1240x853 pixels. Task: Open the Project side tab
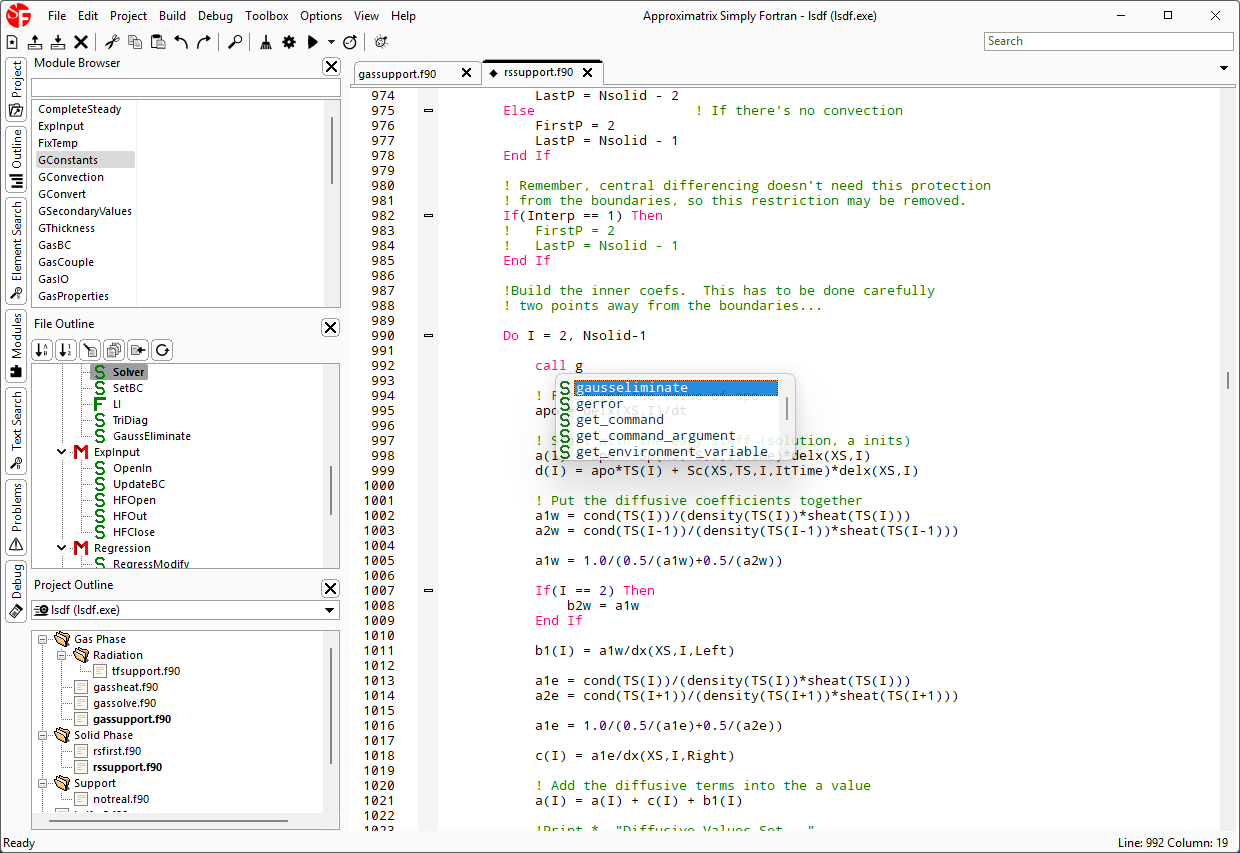coord(16,91)
